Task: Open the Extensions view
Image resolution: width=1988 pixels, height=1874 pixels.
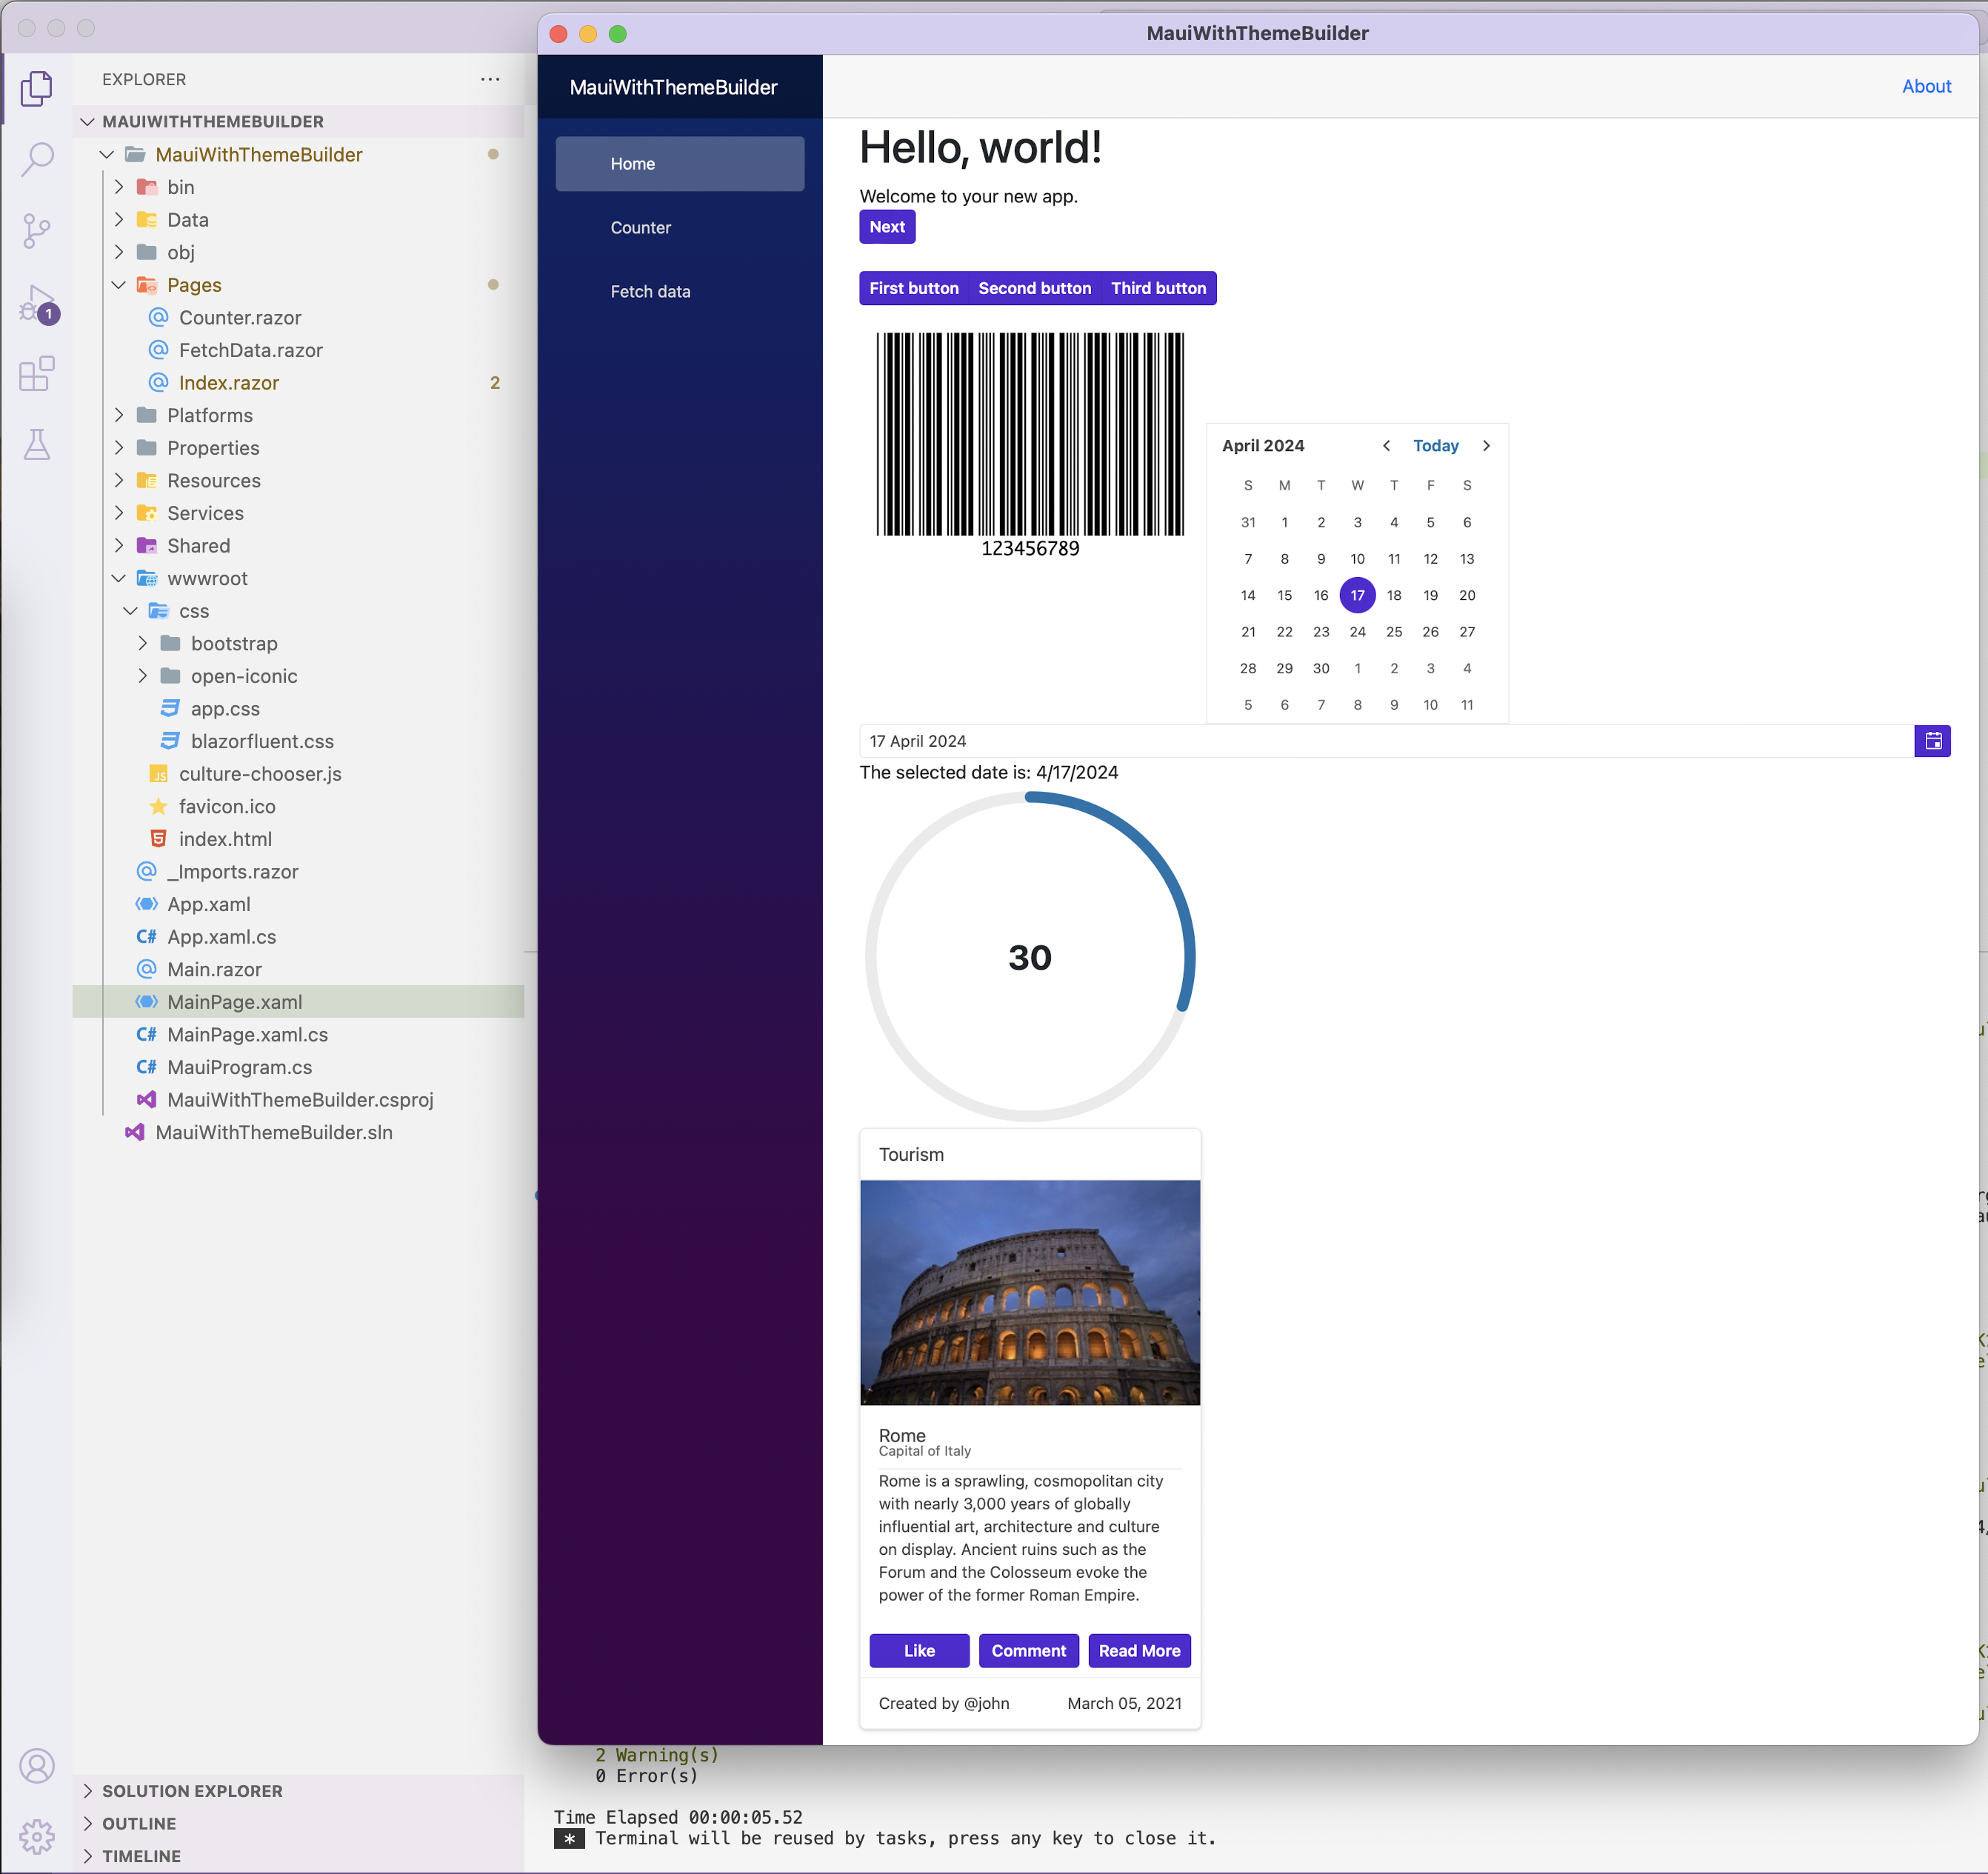Action: 37,374
